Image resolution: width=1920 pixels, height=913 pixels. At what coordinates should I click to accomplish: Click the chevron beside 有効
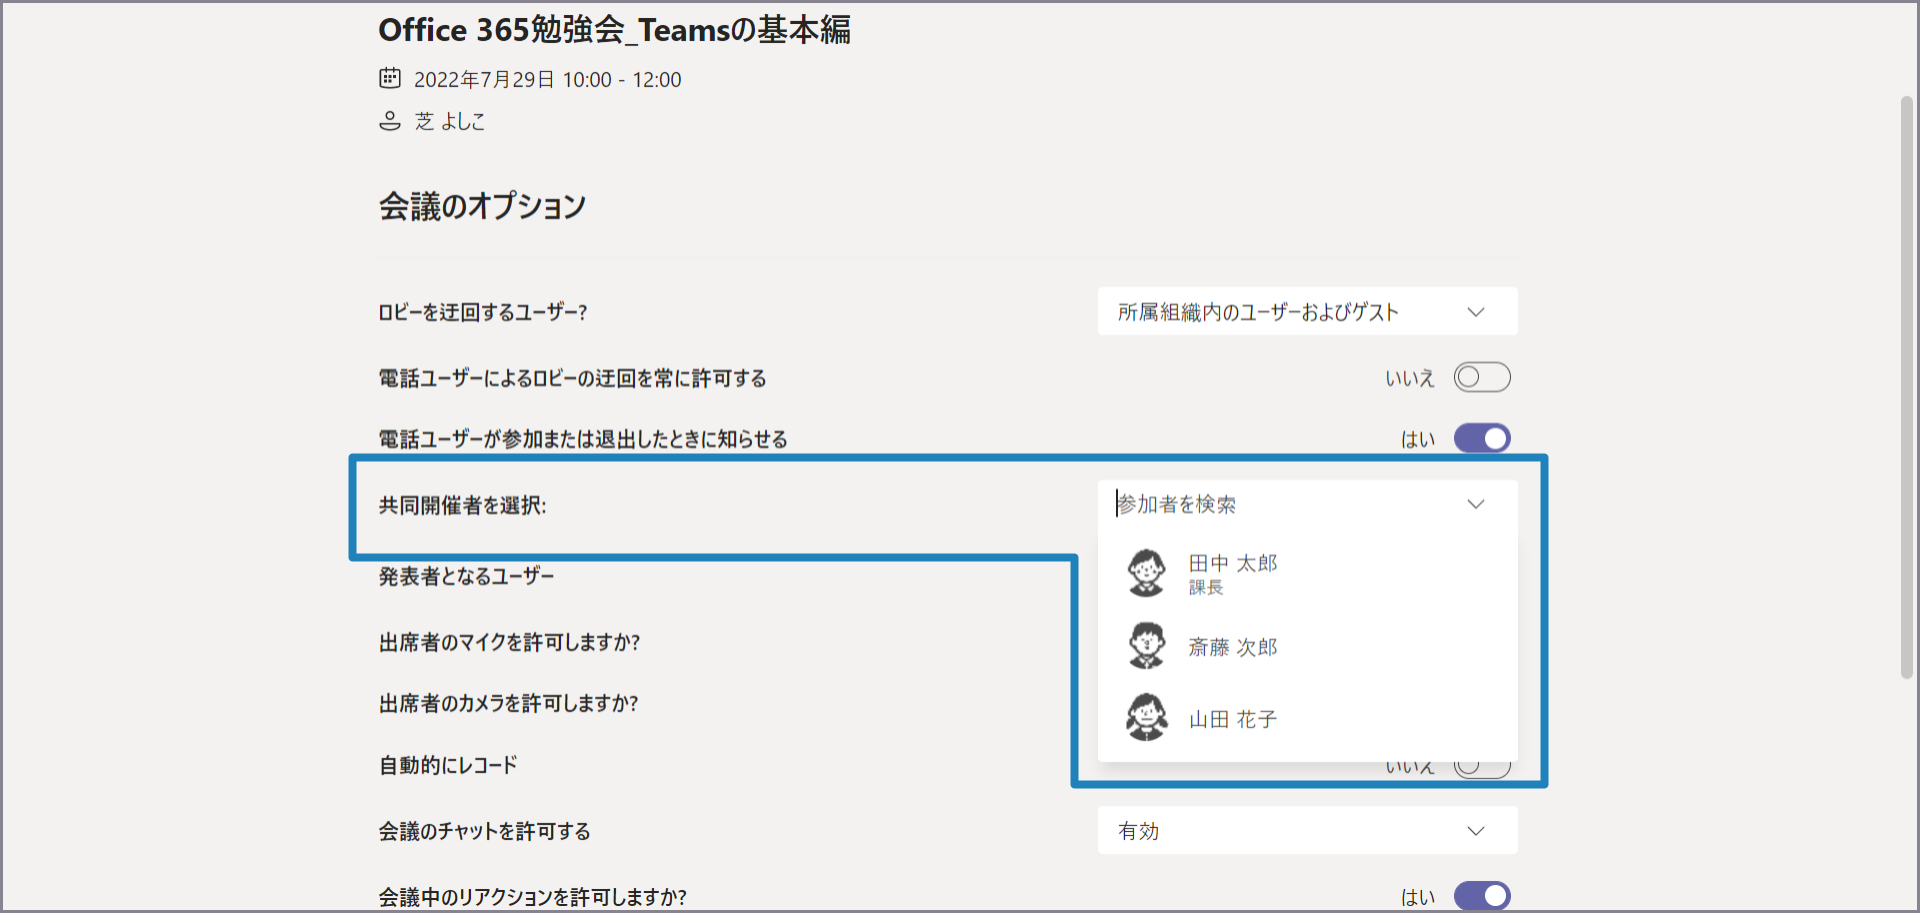[1475, 831]
